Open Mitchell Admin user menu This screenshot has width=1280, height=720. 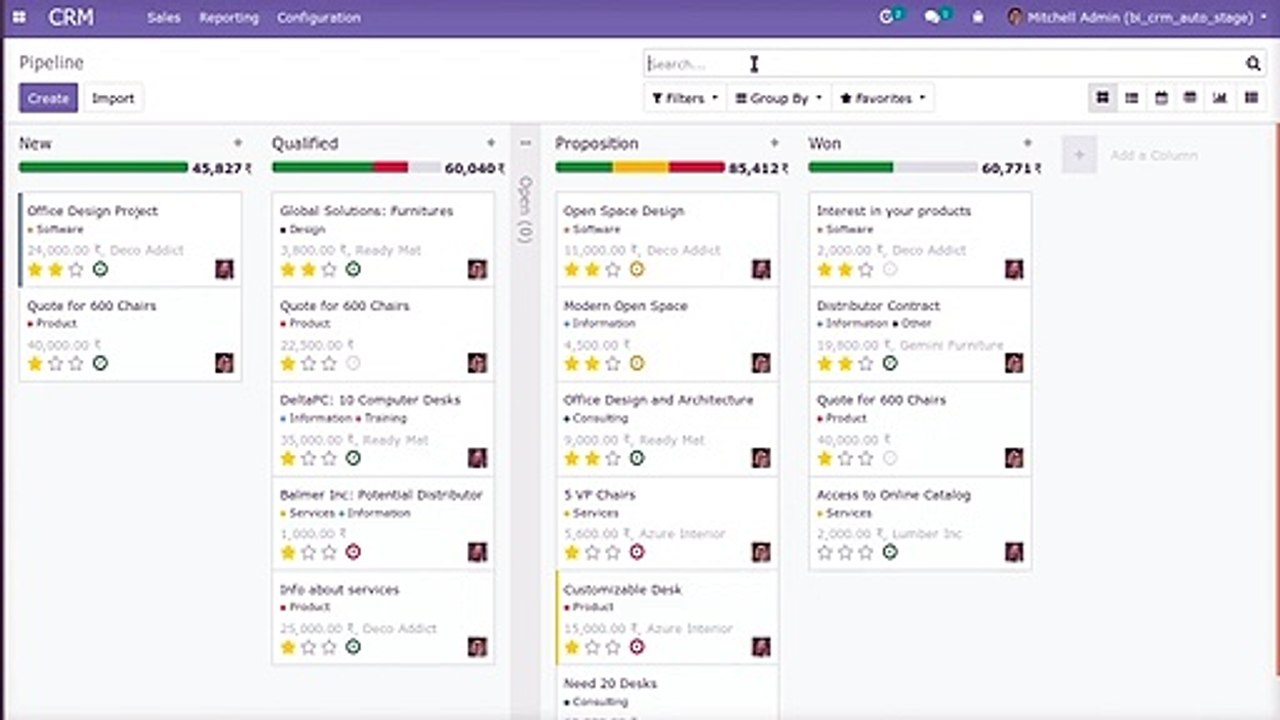point(1135,17)
